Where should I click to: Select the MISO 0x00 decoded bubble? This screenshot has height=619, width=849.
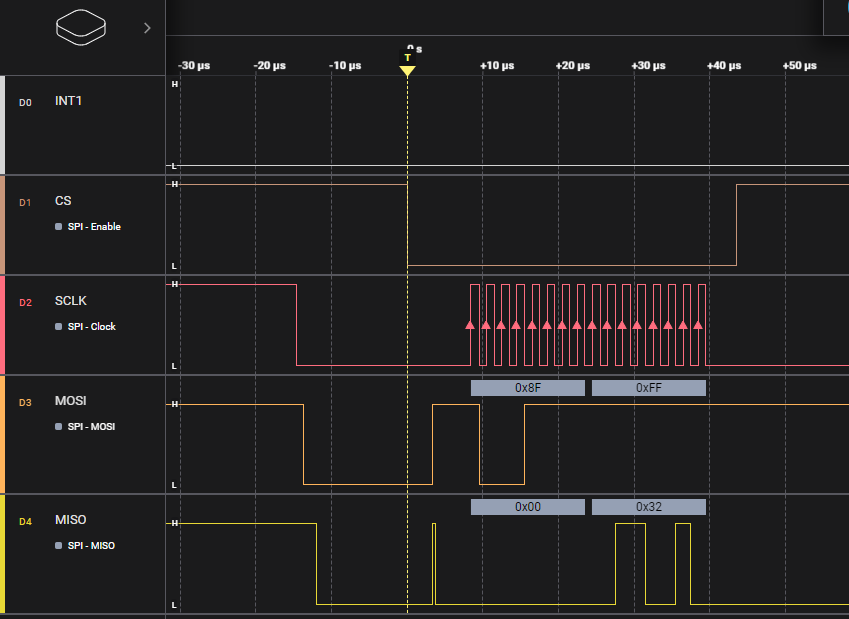[528, 507]
